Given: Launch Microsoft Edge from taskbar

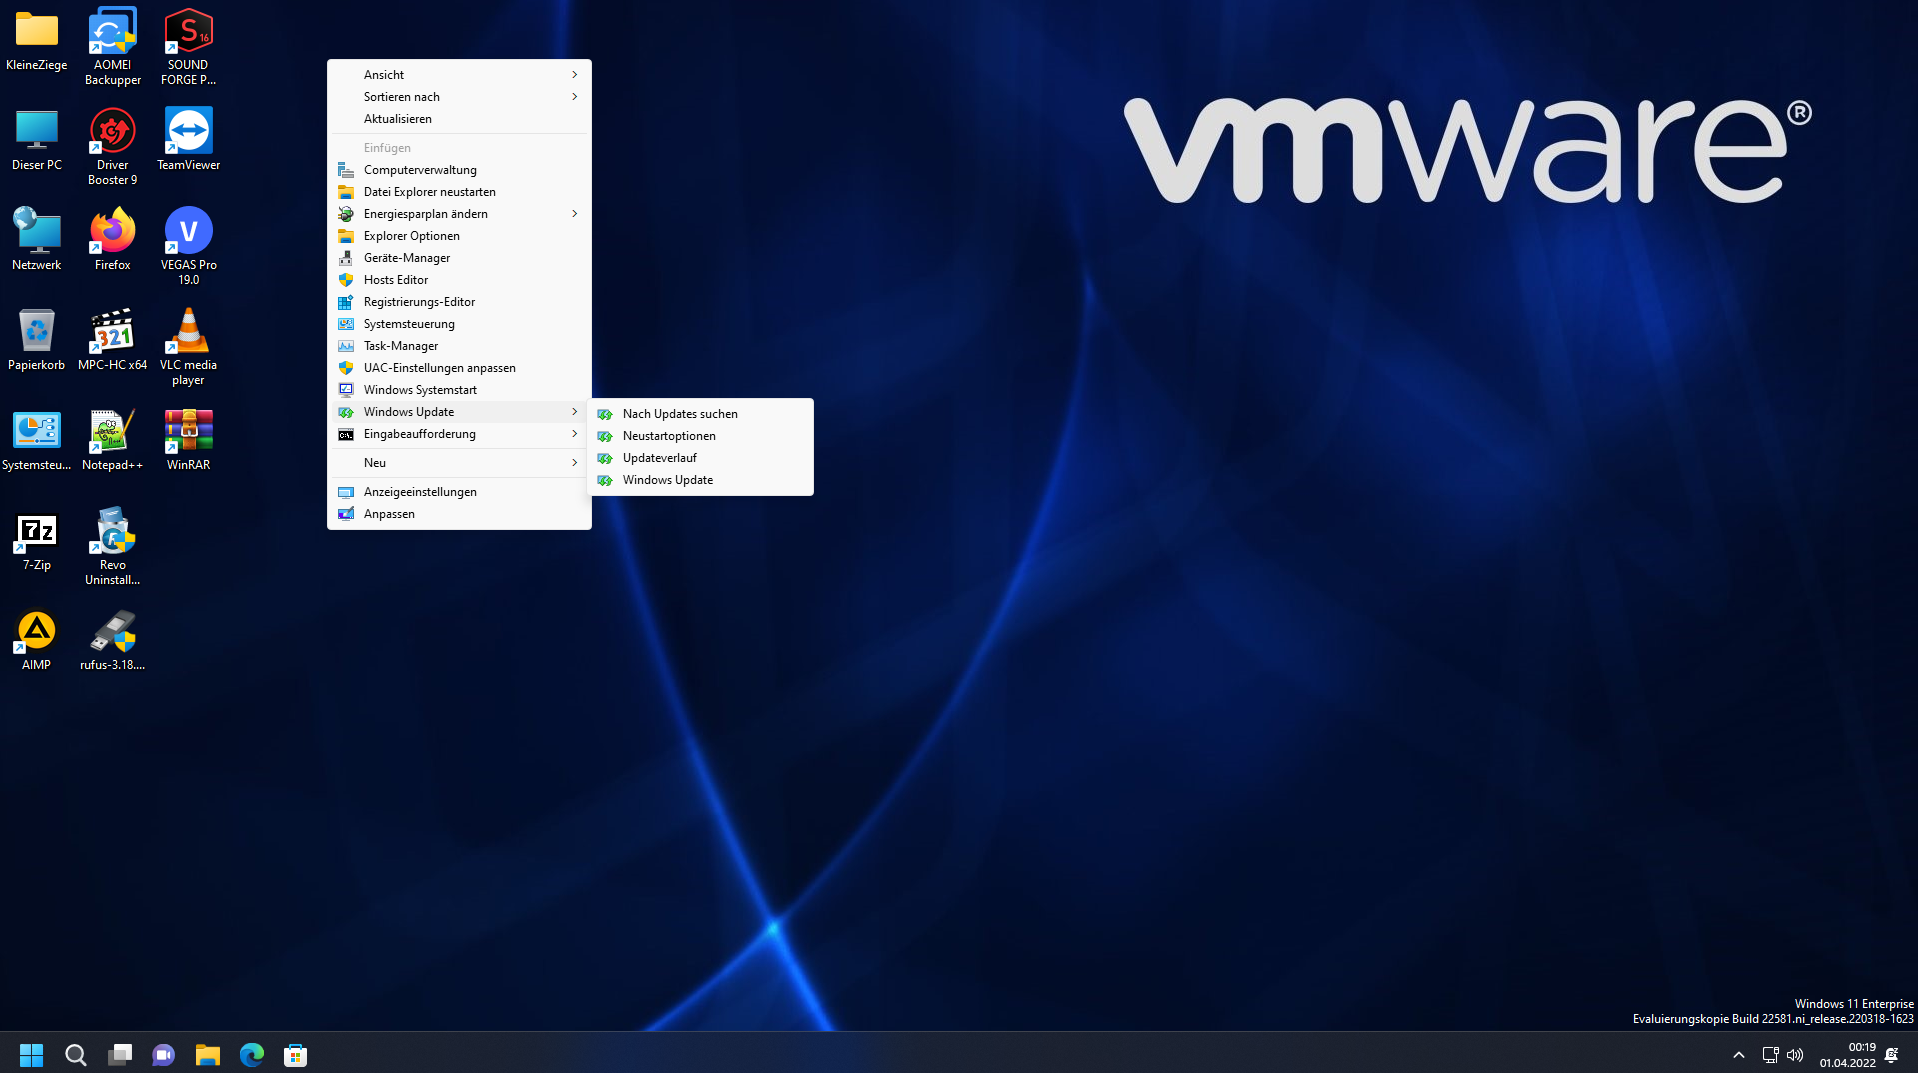Looking at the screenshot, I should [252, 1055].
